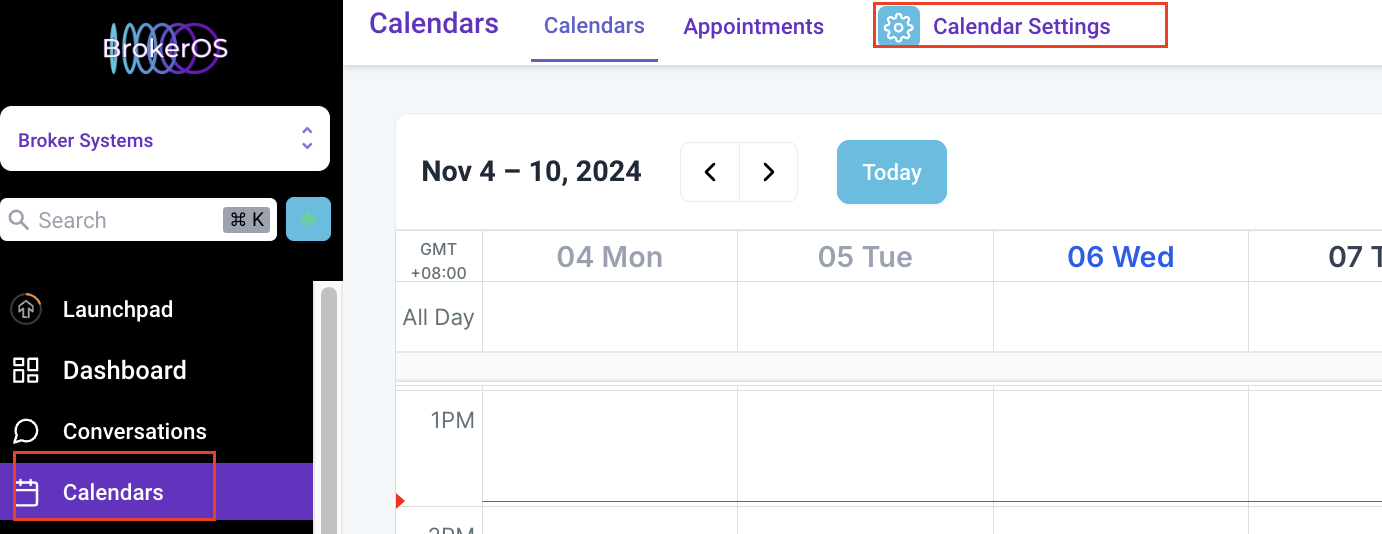Go to previous week arrow
The width and height of the screenshot is (1382, 534).
(x=710, y=172)
